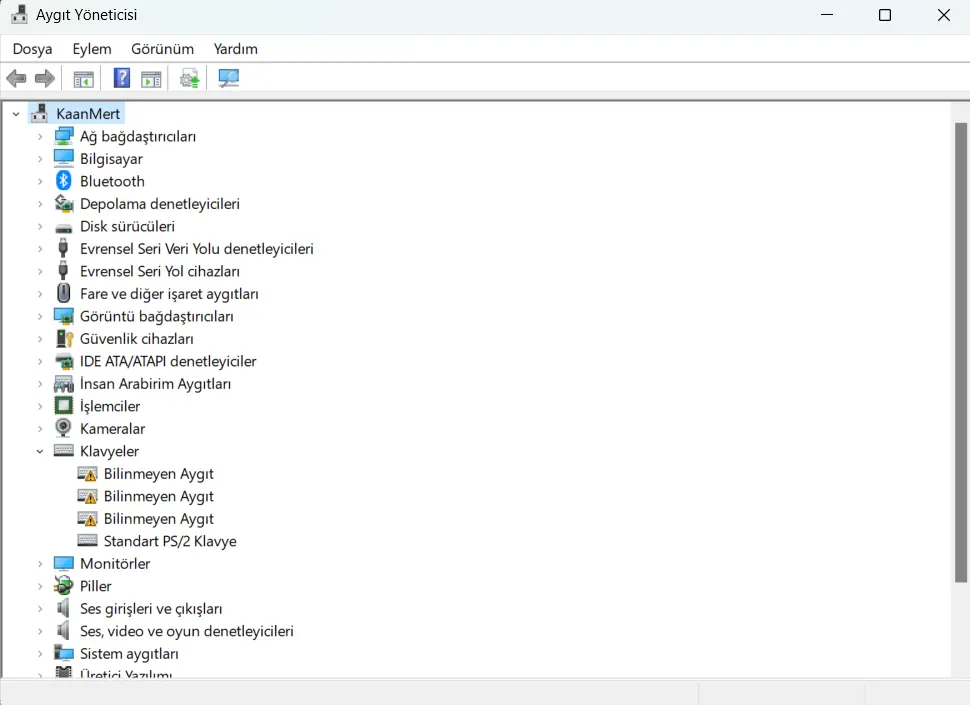Click the KaanMert computer root icon
This screenshot has height=705, width=970.
(40, 113)
